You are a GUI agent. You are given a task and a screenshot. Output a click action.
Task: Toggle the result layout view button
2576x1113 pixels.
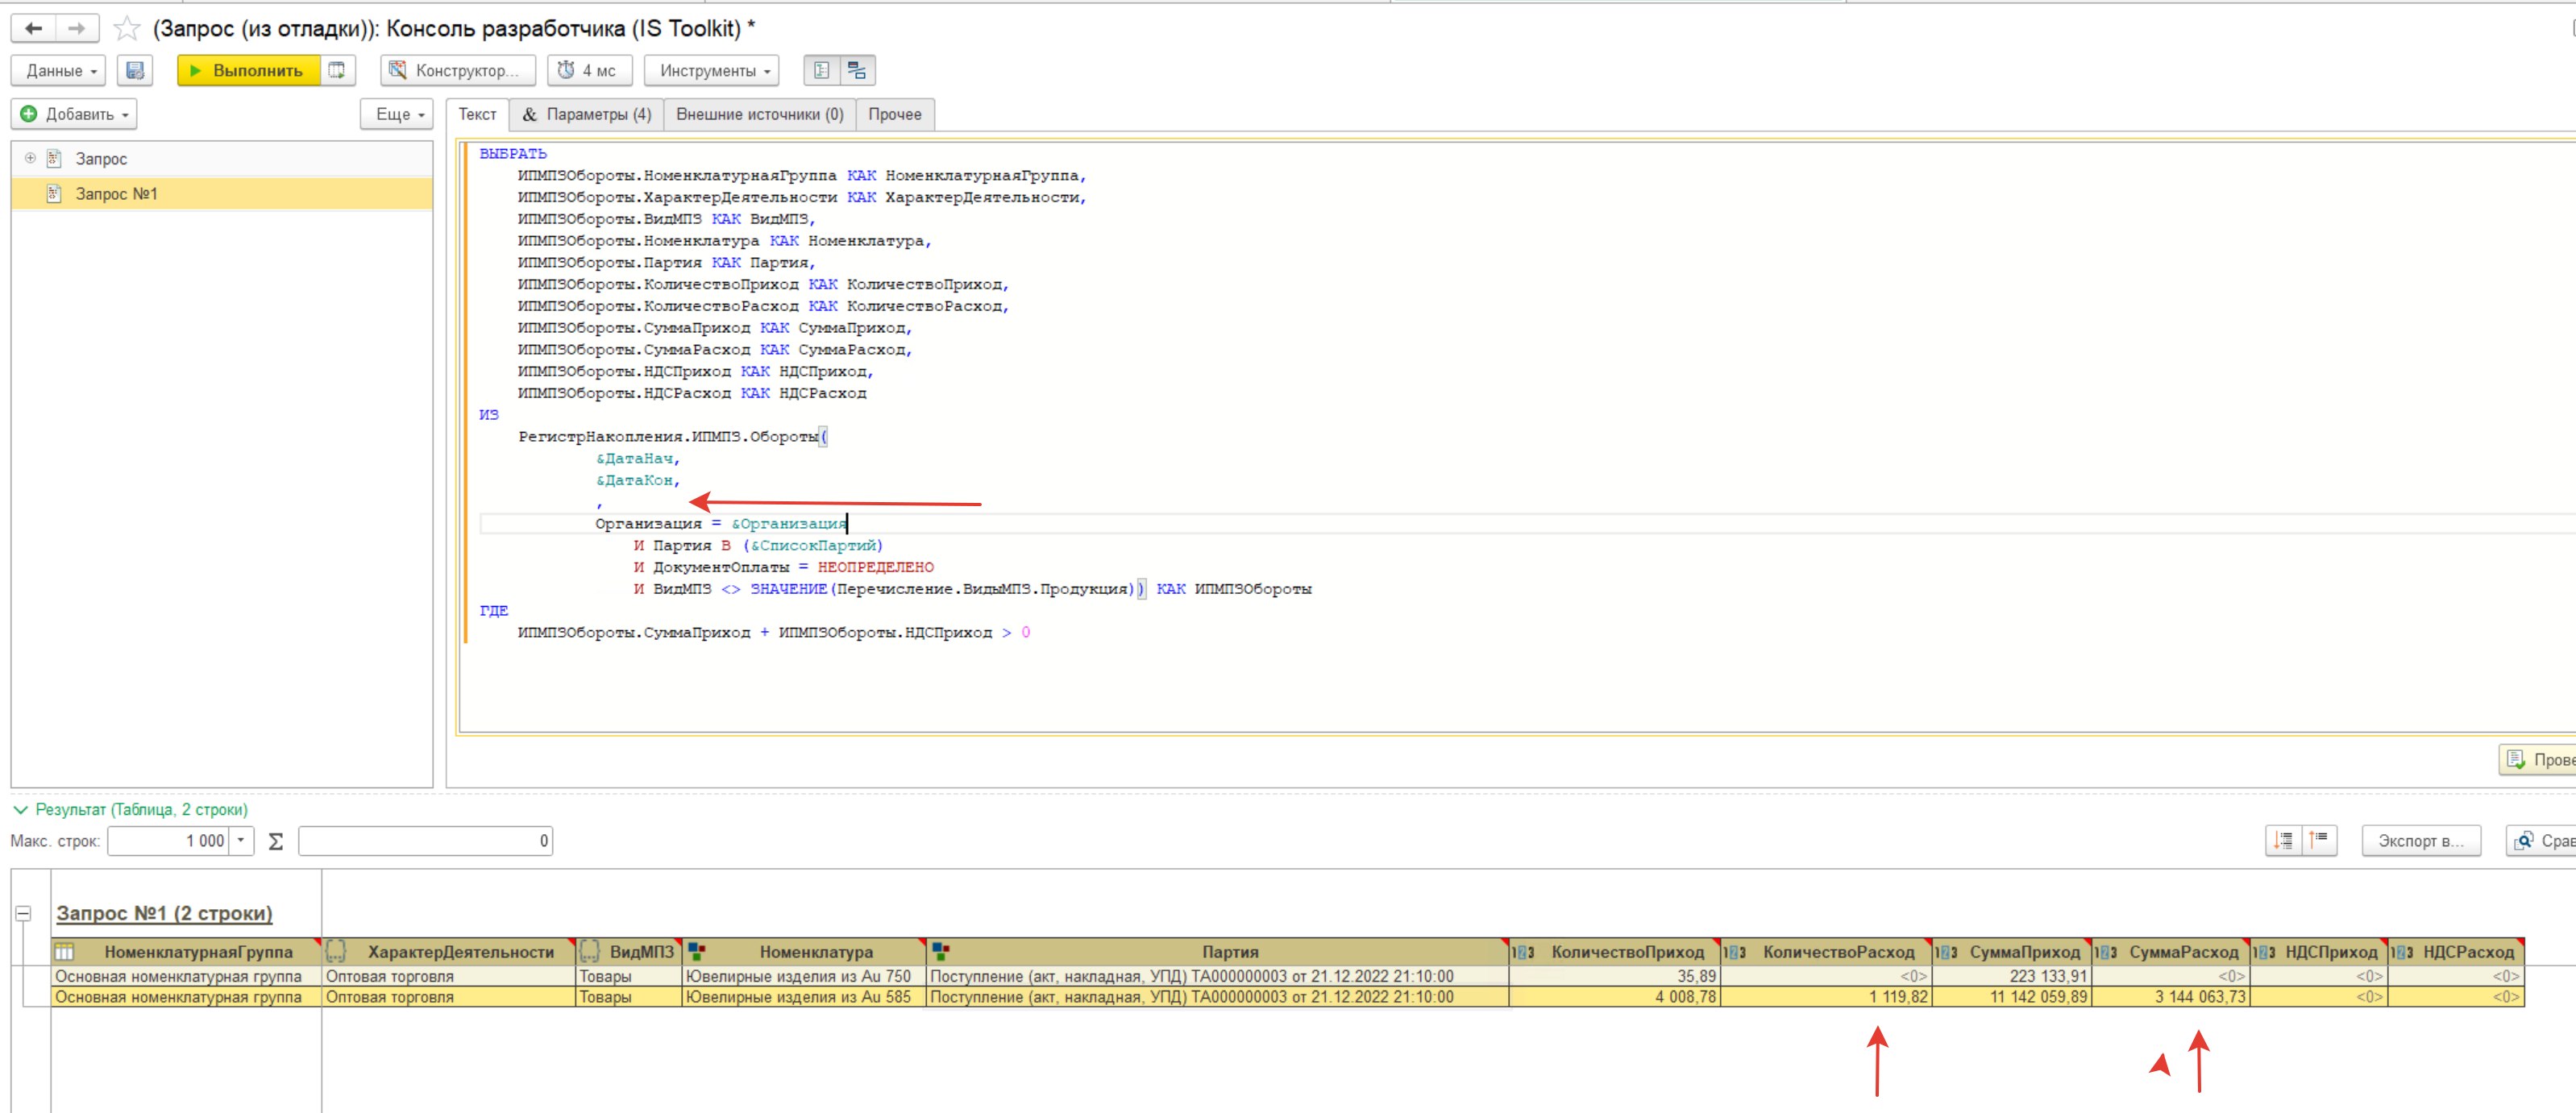(x=857, y=70)
